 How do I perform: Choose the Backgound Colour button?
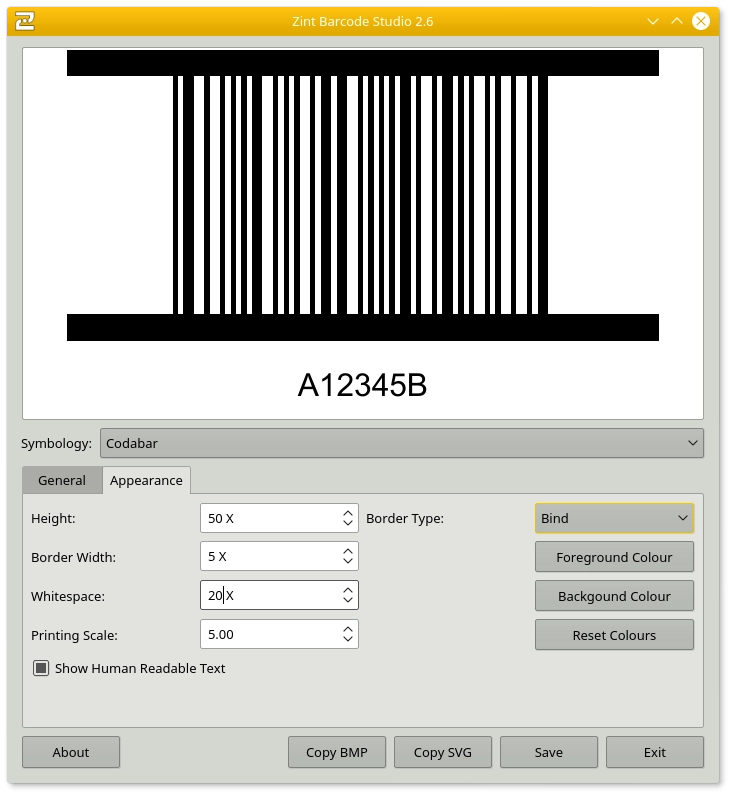(614, 596)
